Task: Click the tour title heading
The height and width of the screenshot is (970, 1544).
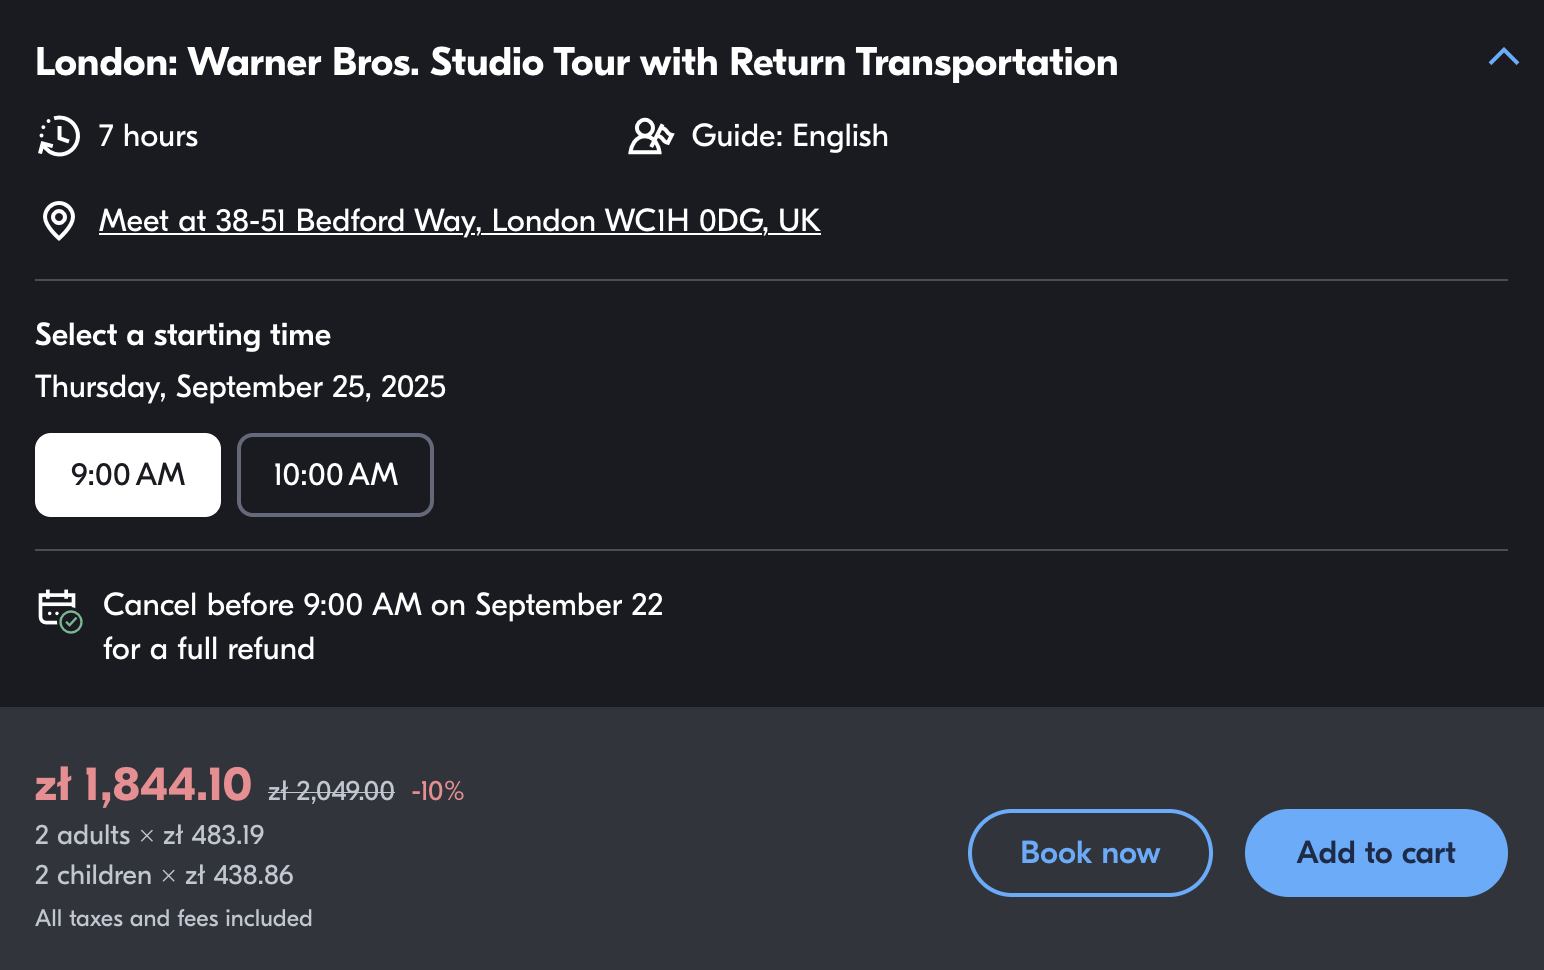Action: [x=577, y=62]
